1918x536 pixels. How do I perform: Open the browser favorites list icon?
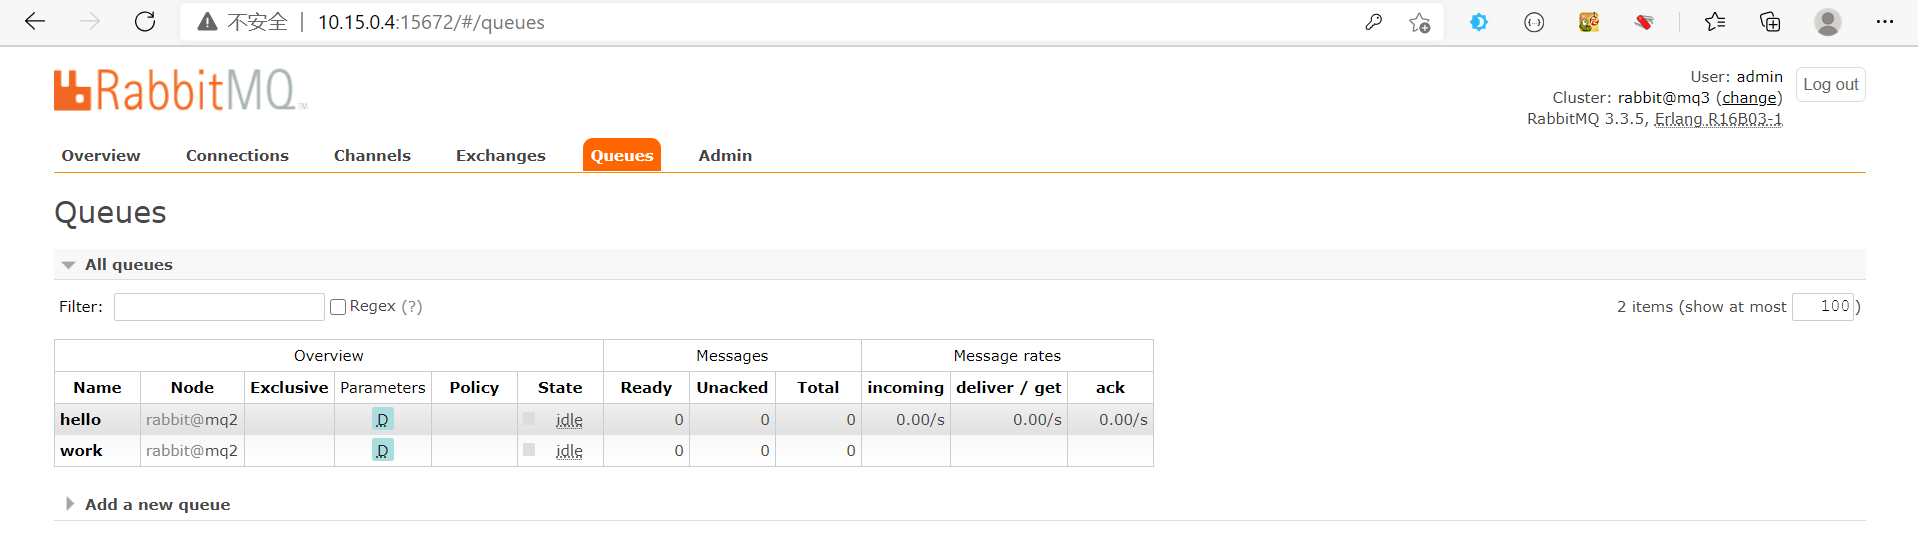pos(1715,22)
